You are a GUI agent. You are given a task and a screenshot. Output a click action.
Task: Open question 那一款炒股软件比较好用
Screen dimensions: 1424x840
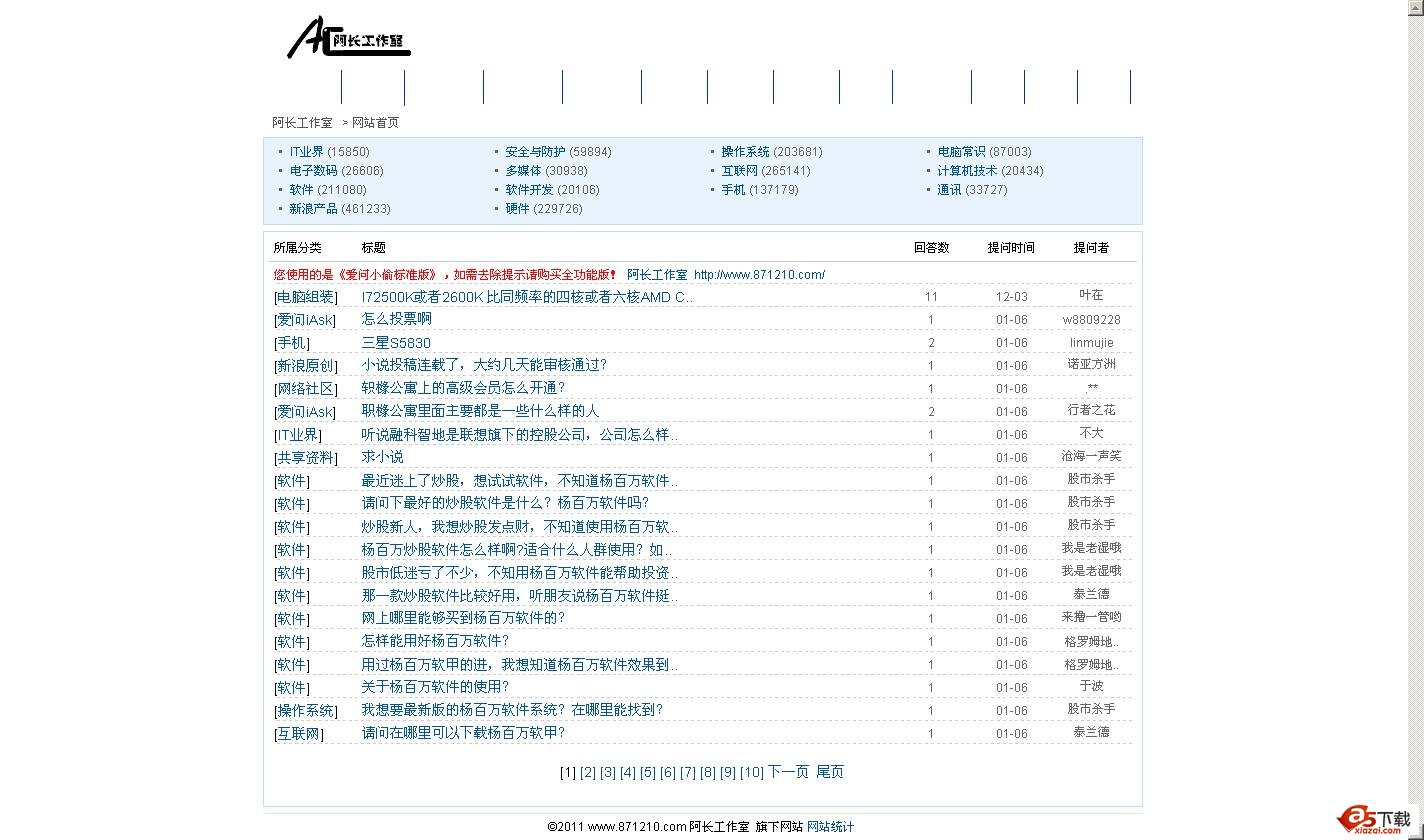(x=520, y=596)
